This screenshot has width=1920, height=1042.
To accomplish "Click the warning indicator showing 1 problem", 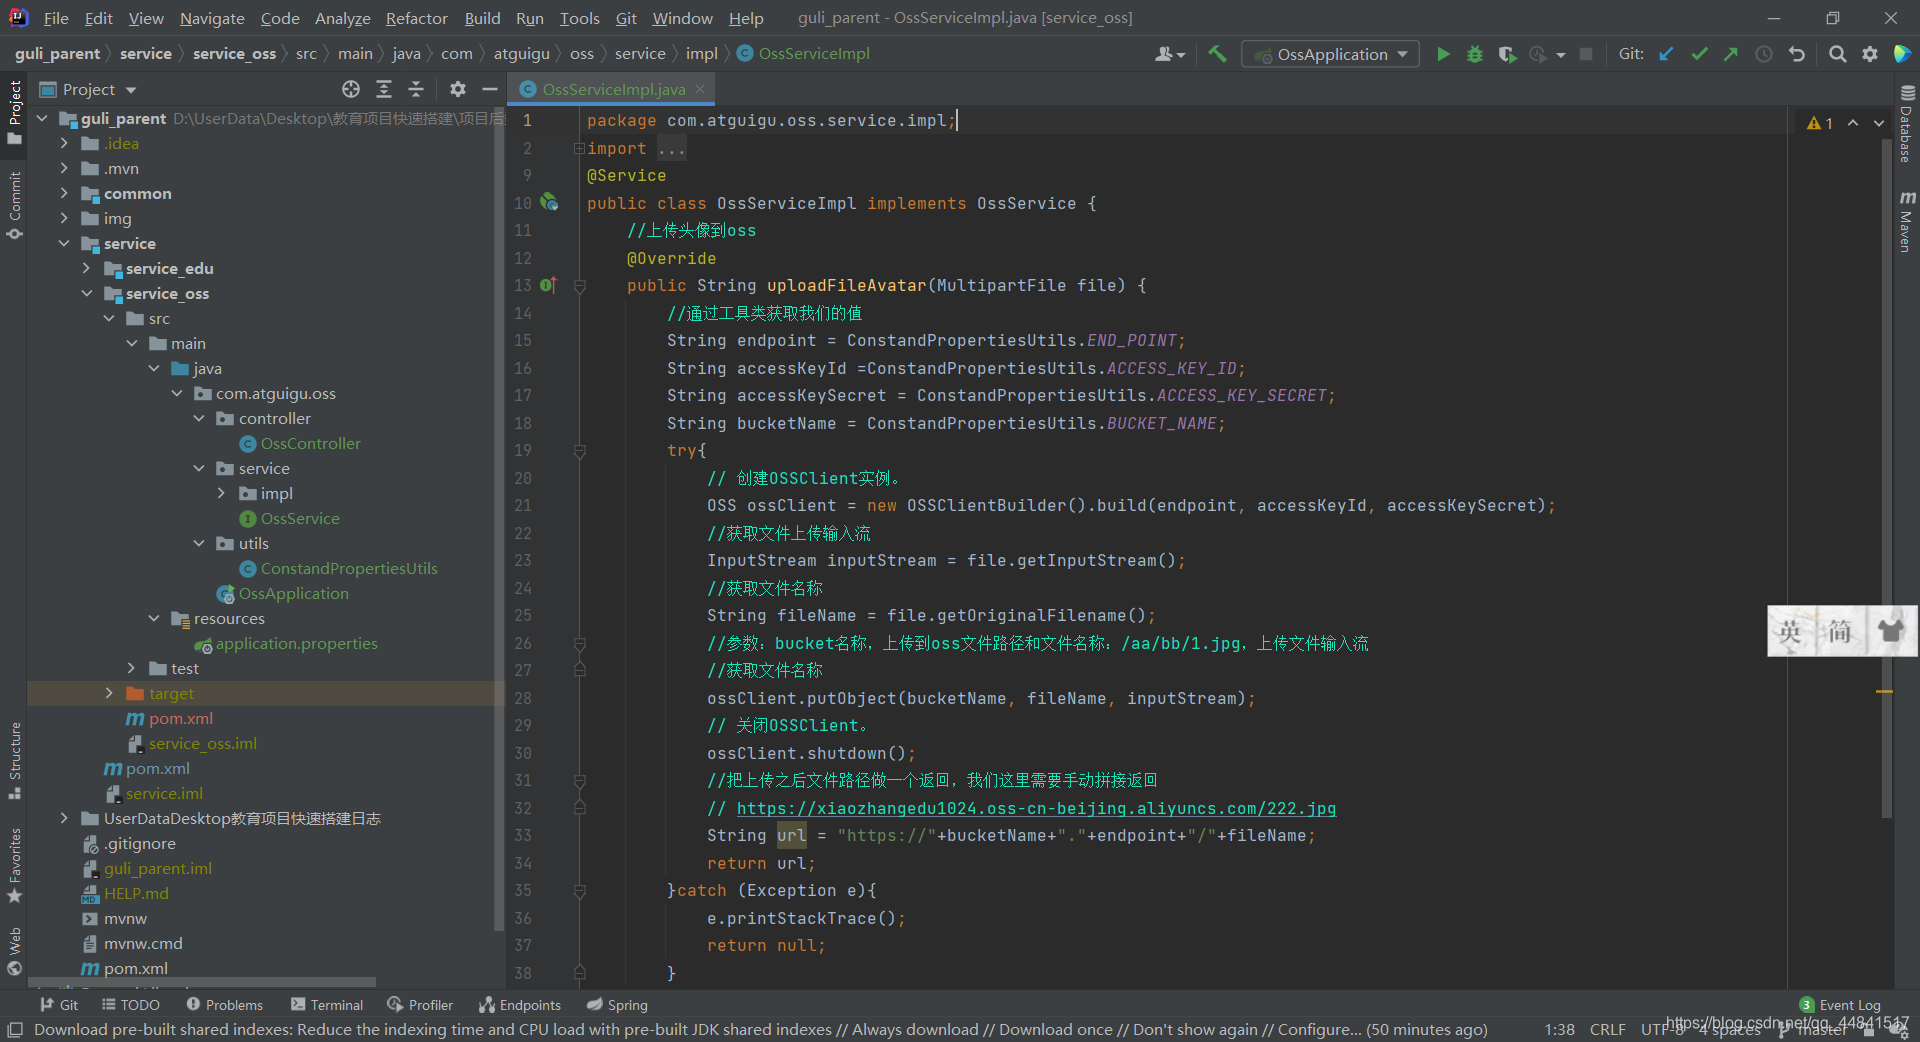I will 1820,123.
